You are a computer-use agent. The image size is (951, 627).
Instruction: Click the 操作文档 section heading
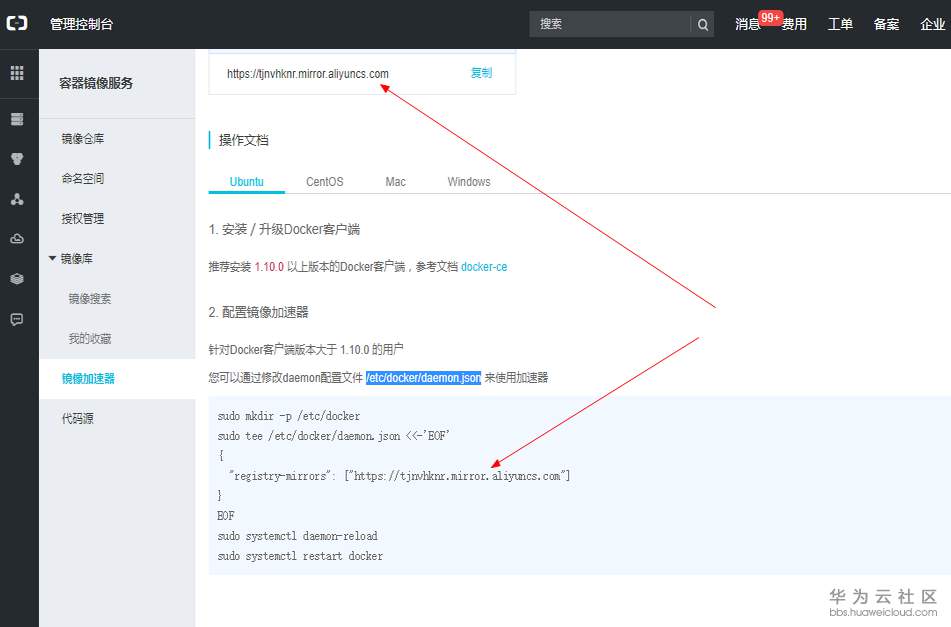243,140
